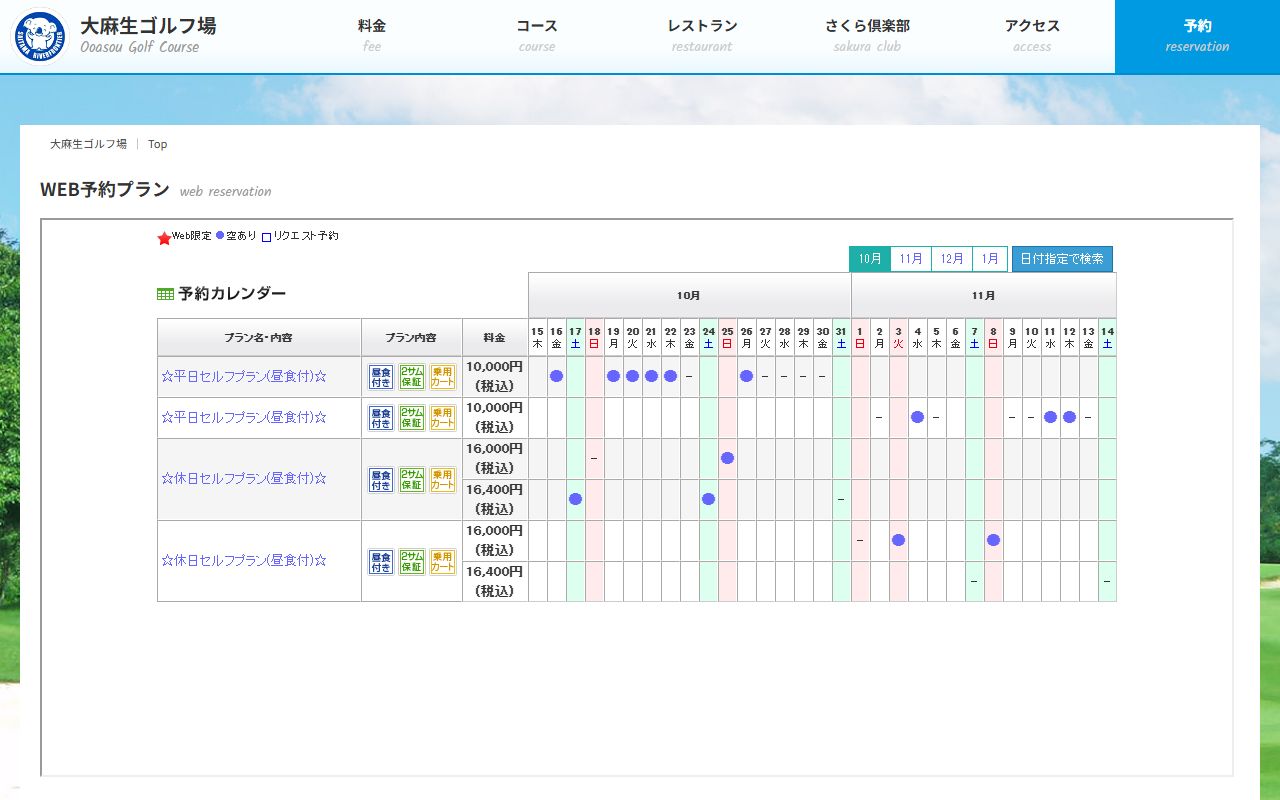
Task: Select the available slot on November 4
Action: (x=917, y=417)
